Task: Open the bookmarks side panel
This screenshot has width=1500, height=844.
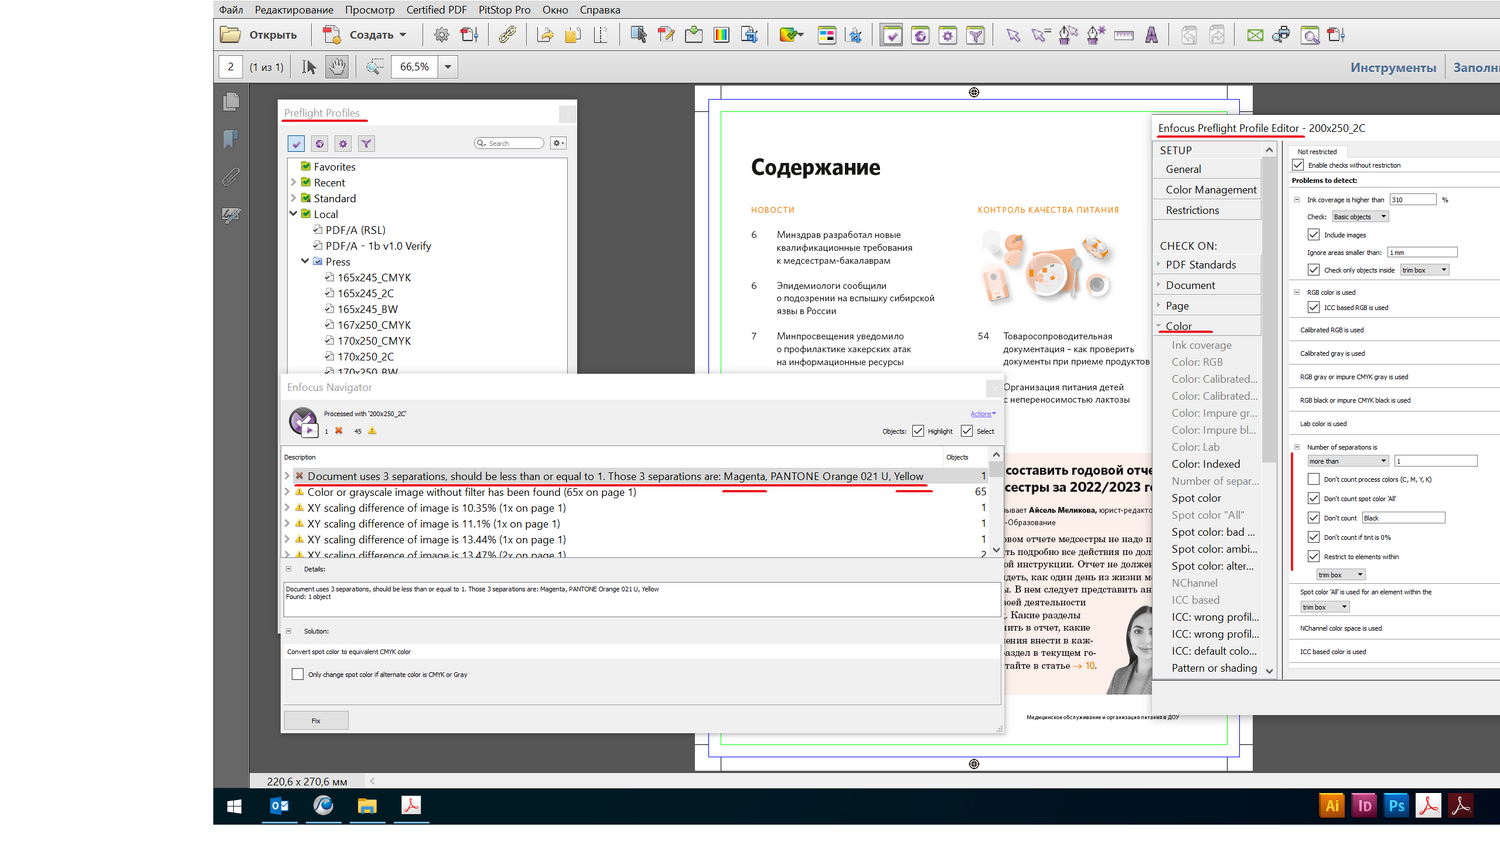Action: click(231, 139)
